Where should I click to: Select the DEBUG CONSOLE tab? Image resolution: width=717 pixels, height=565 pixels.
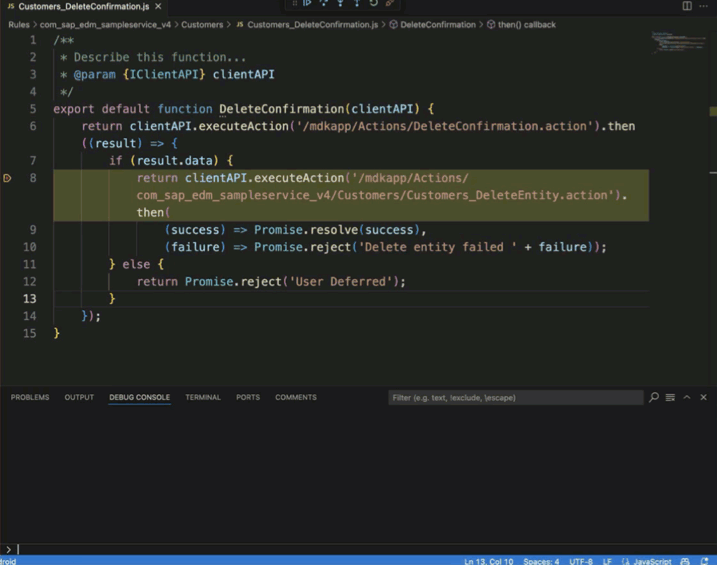139,397
